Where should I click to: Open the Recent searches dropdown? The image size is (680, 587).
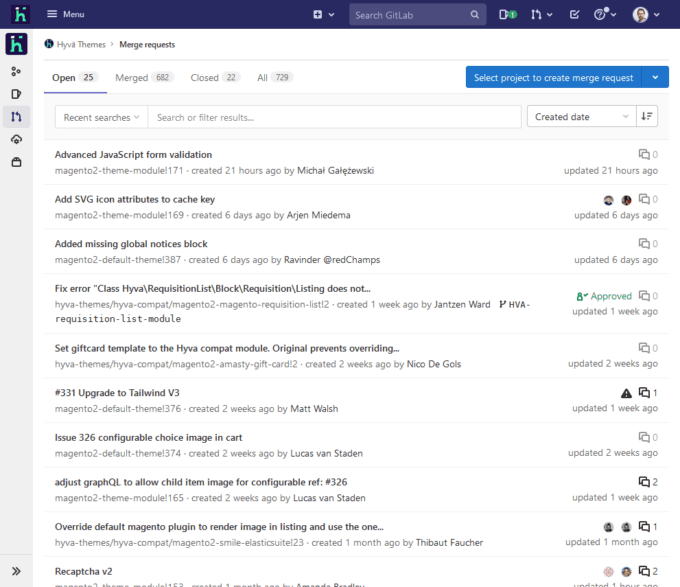coord(101,117)
